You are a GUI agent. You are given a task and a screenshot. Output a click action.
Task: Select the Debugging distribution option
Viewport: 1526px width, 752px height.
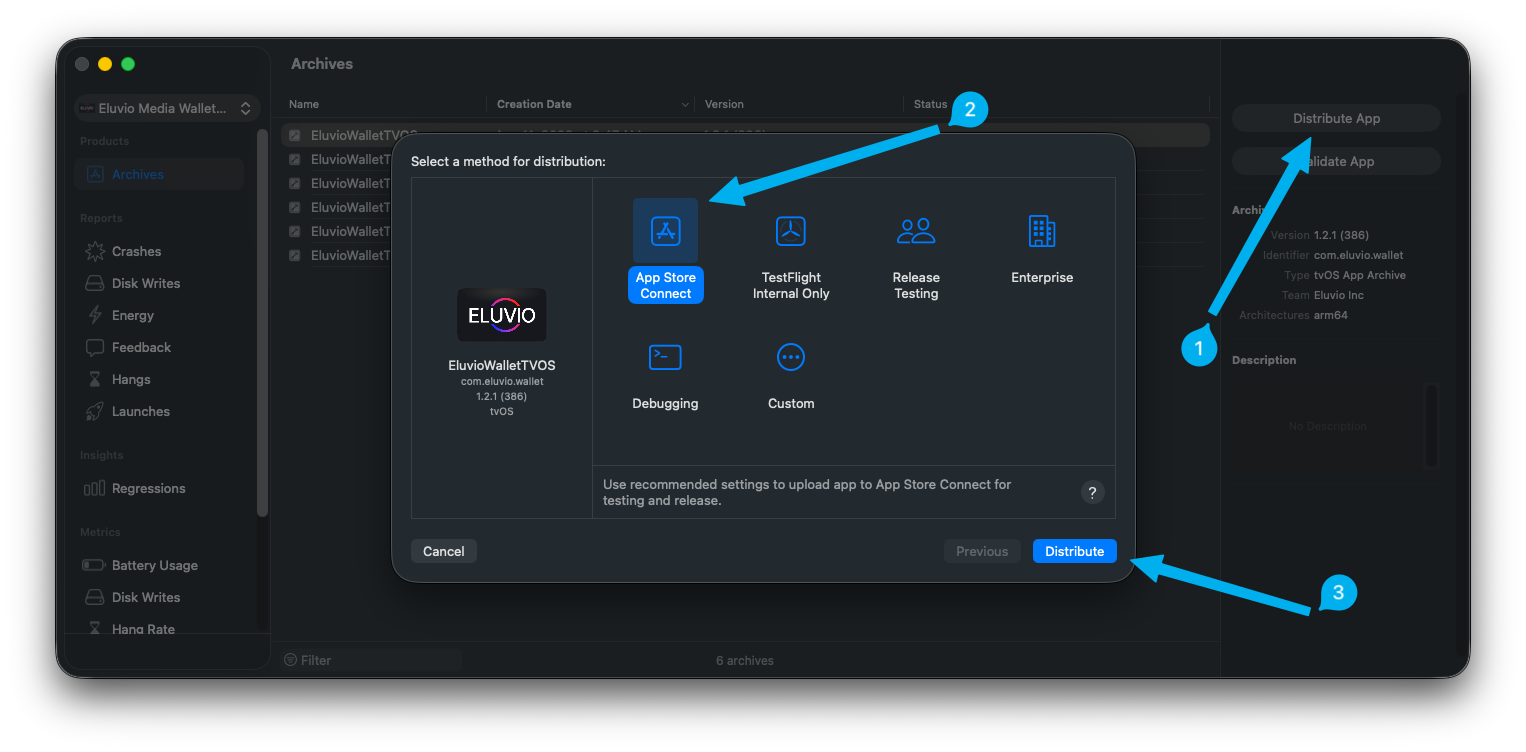coord(665,376)
